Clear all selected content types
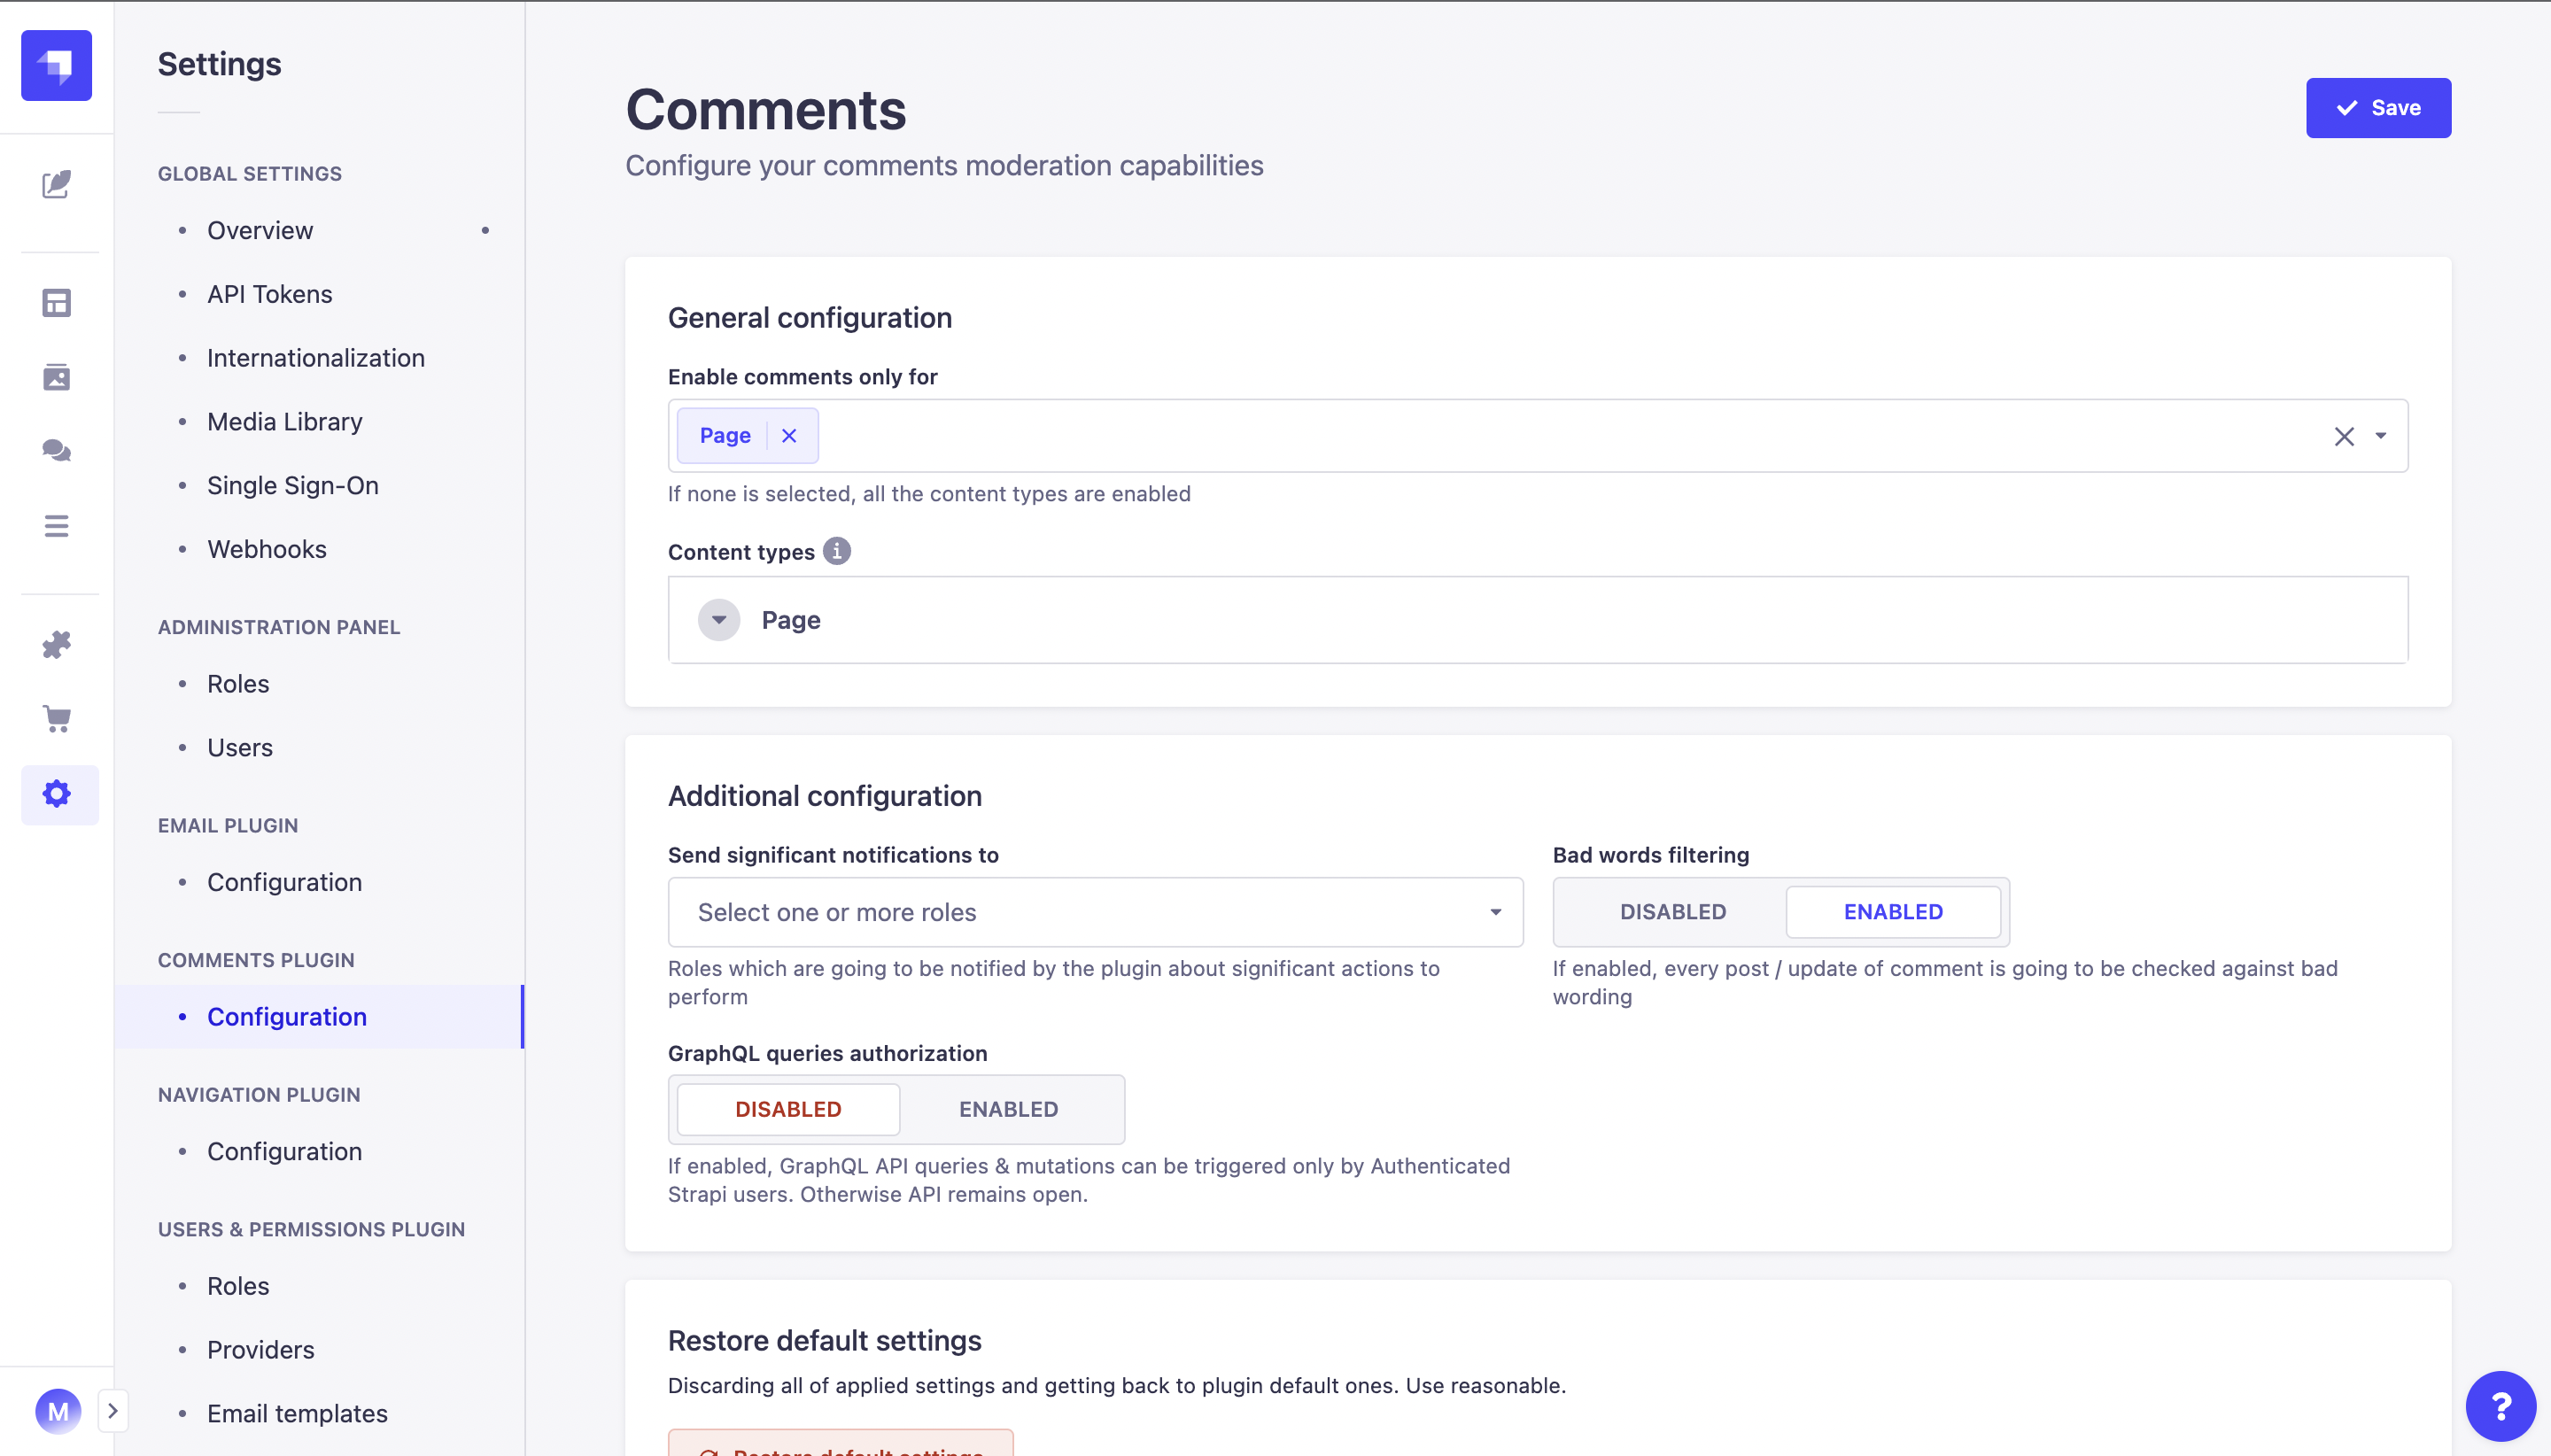Image resolution: width=2551 pixels, height=1456 pixels. tap(2344, 436)
